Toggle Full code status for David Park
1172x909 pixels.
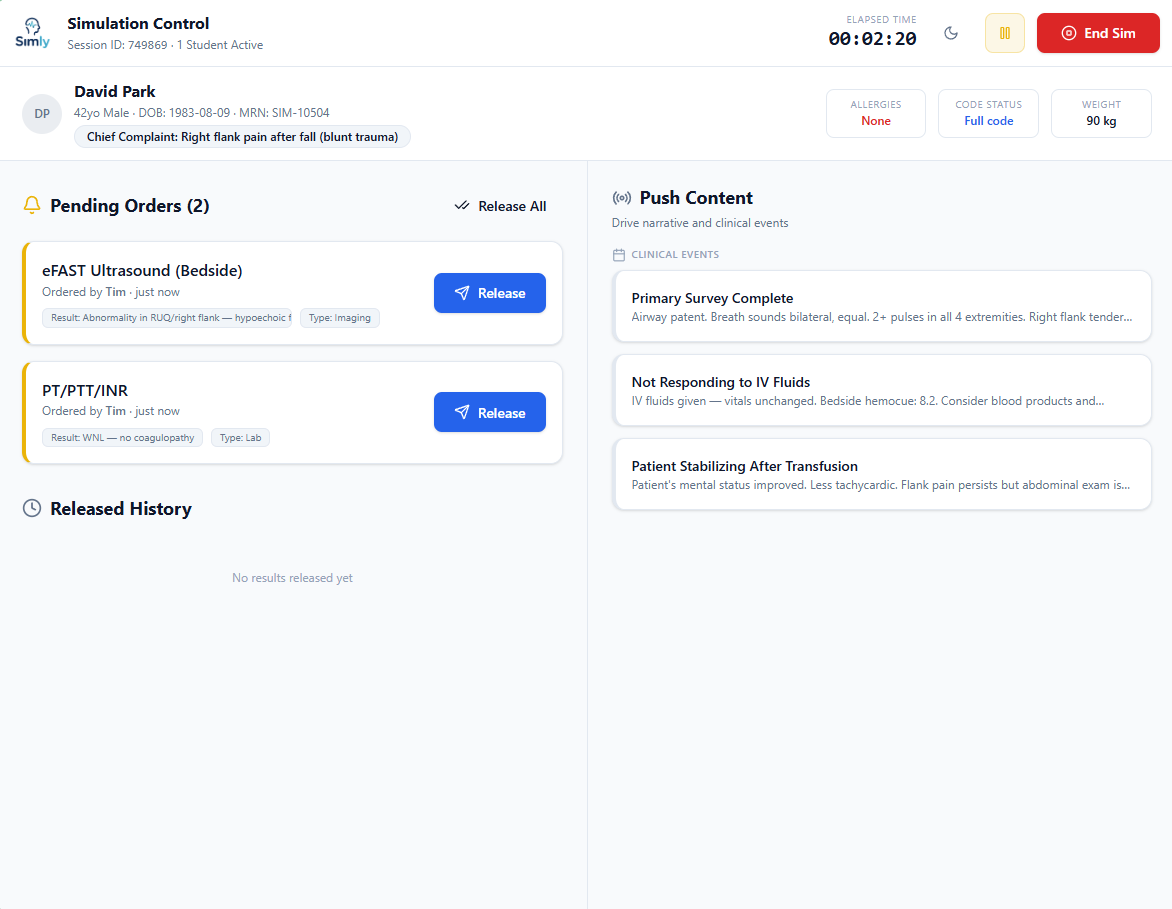(988, 113)
